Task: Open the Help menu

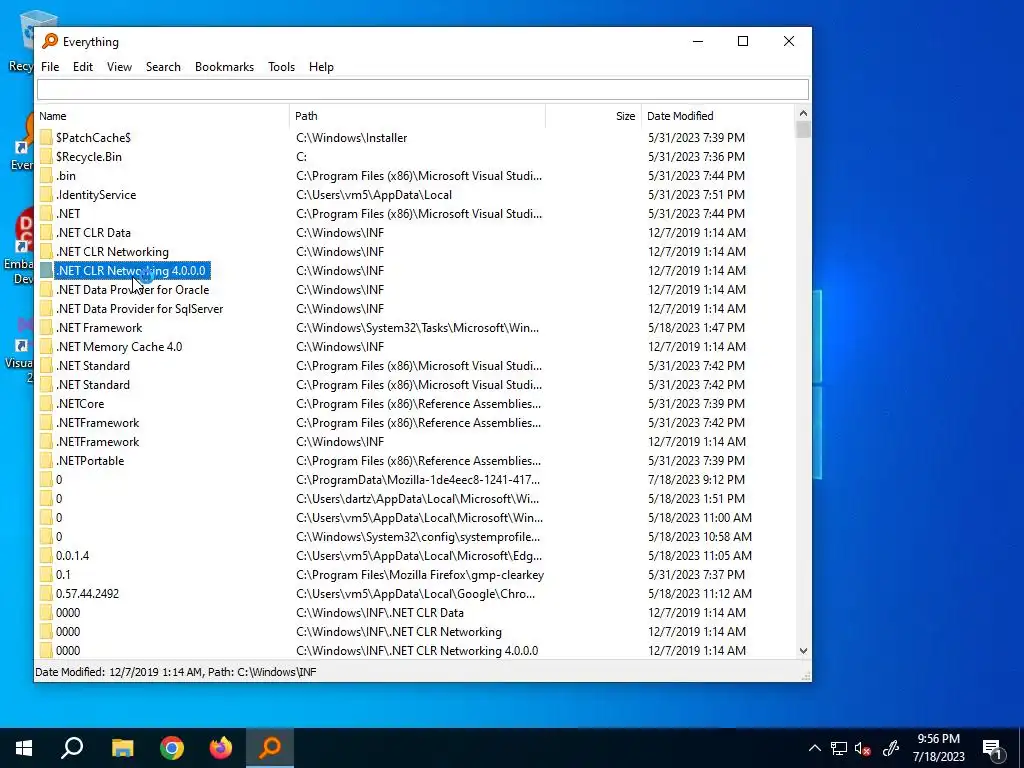Action: 321,67
